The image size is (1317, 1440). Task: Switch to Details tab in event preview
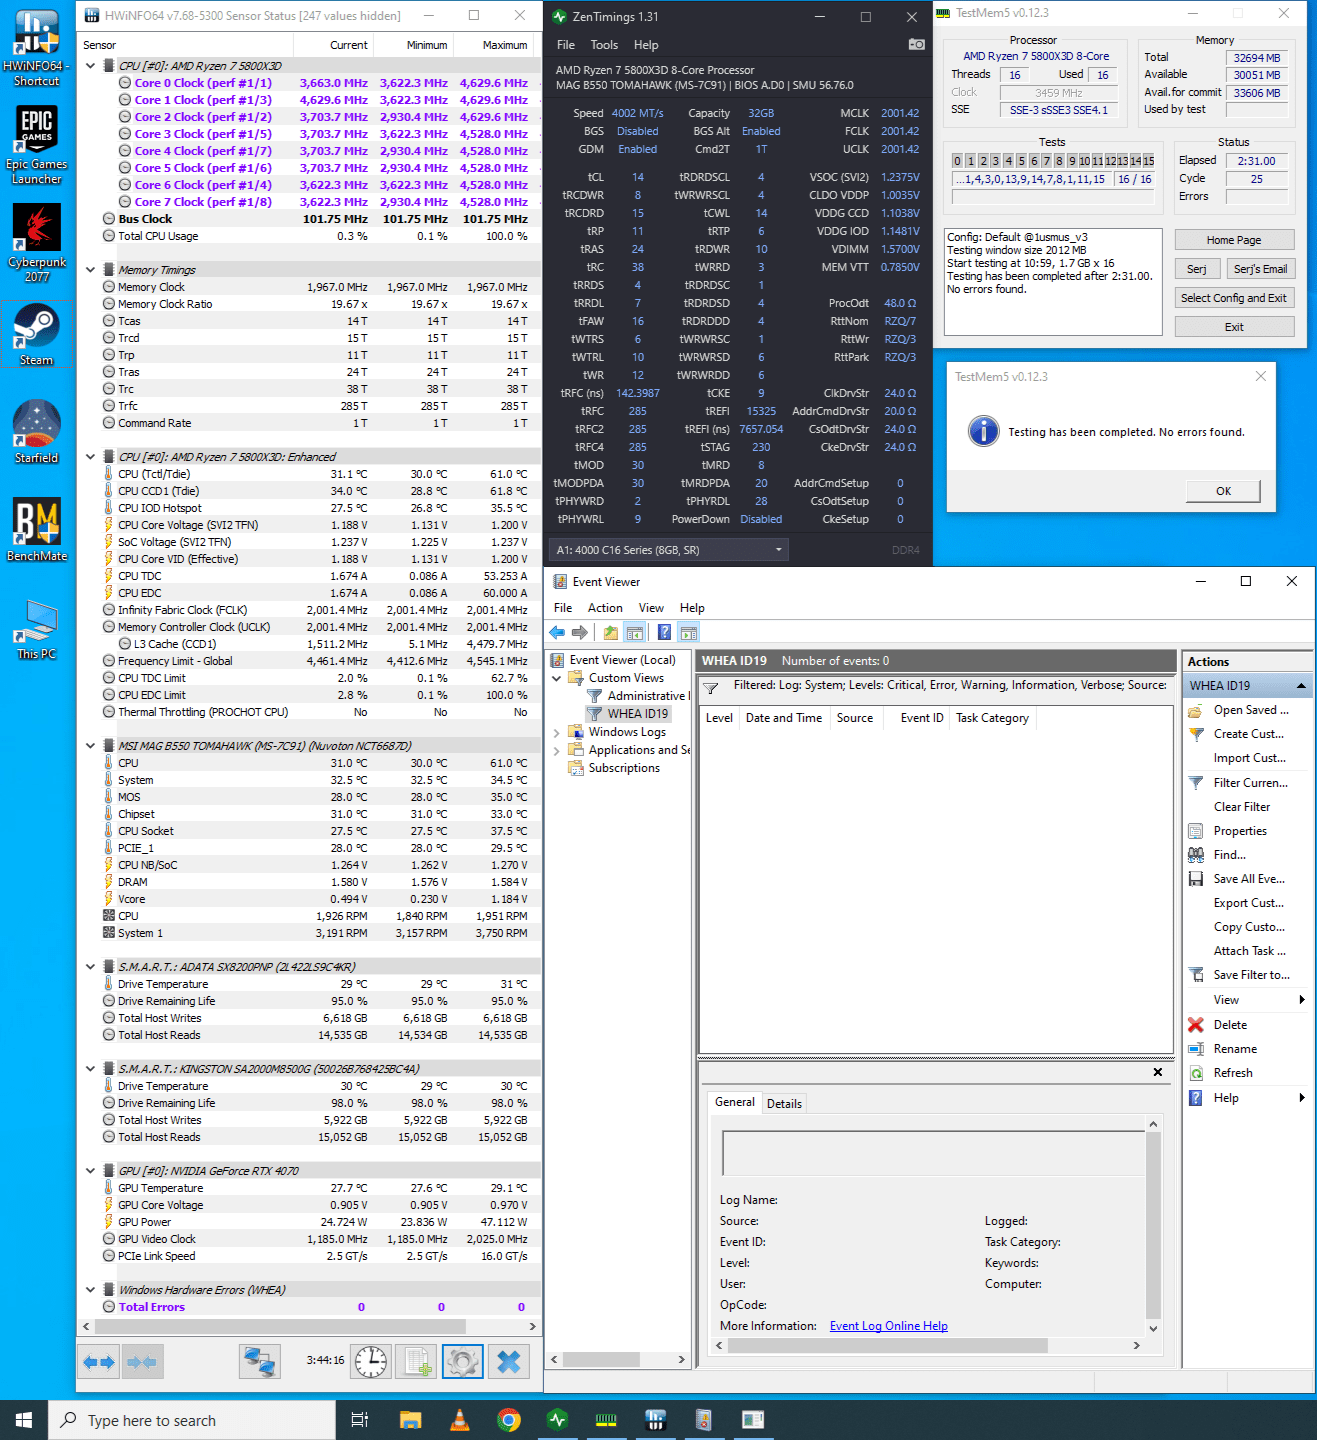click(x=784, y=1104)
